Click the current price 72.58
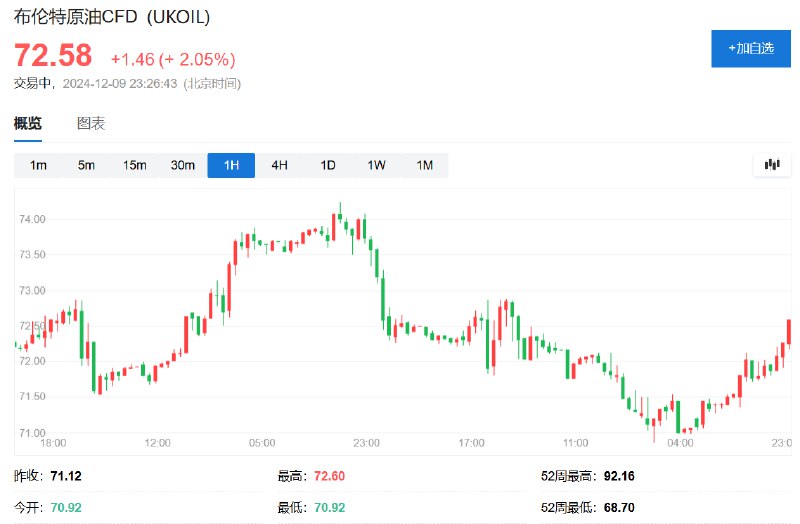This screenshot has width=800, height=524. coord(53,55)
